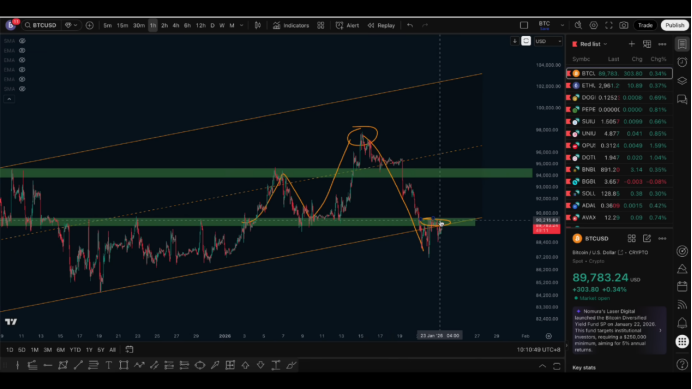Select the ellipse drawing tool
Screen dimensions: 692x389
[199, 365]
